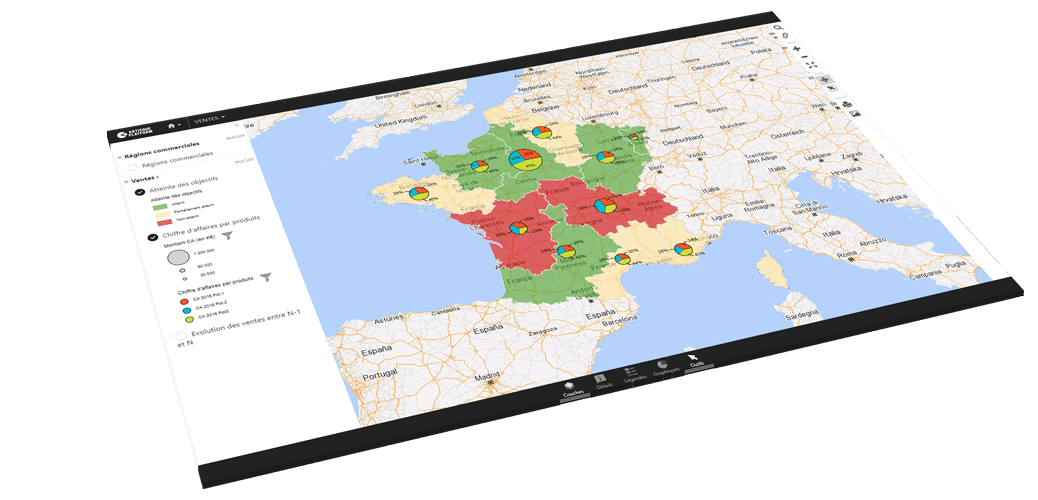1038x500 pixels.
Task: Click the Sardegna label on the map
Action: click(x=800, y=317)
